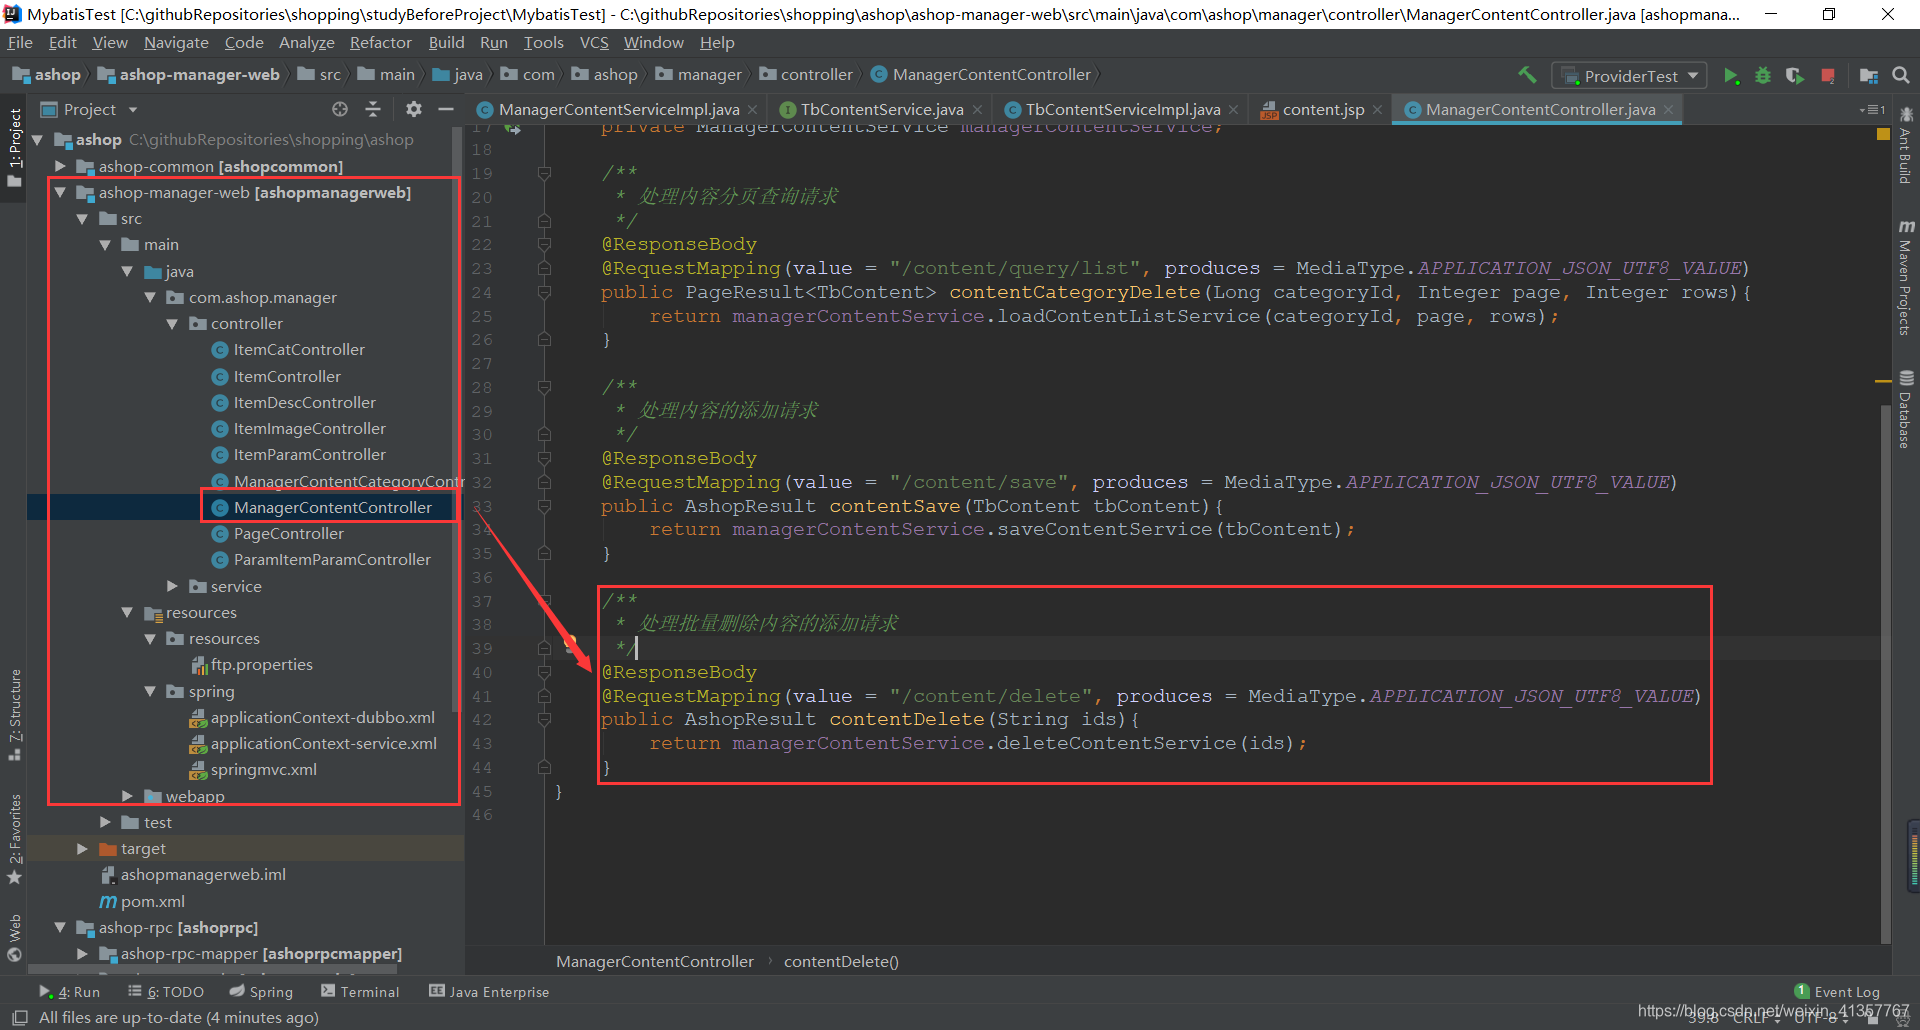Screen dimensions: 1920x1030
Task: Run the ProviderTest configuration
Action: [x=1731, y=75]
